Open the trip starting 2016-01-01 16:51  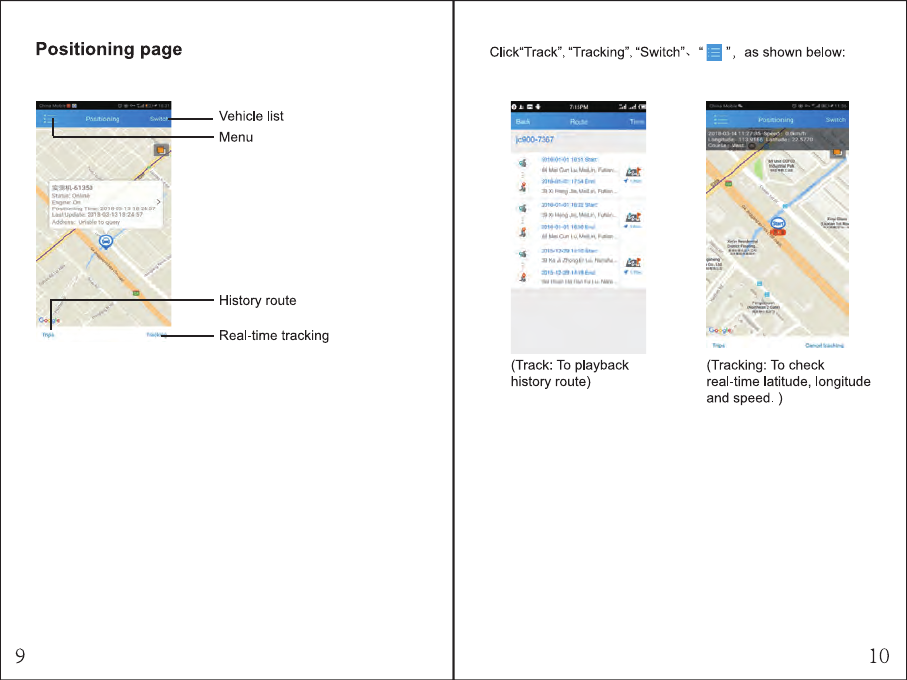pyautogui.click(x=569, y=159)
